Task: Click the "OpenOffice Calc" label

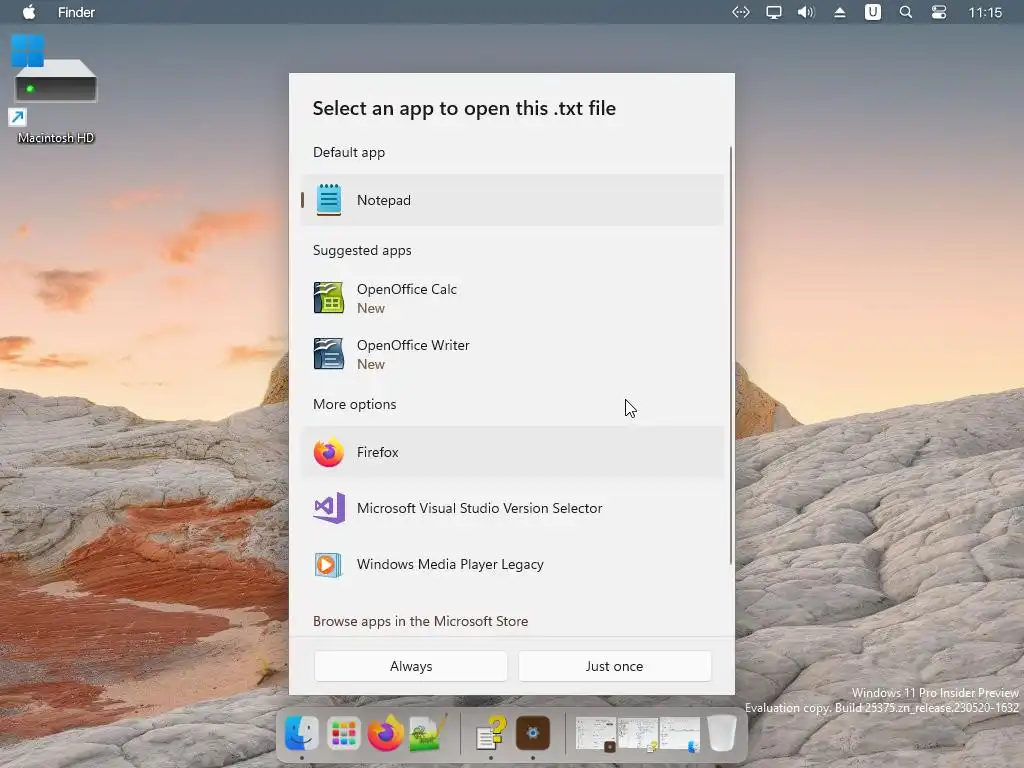Action: coord(407,289)
